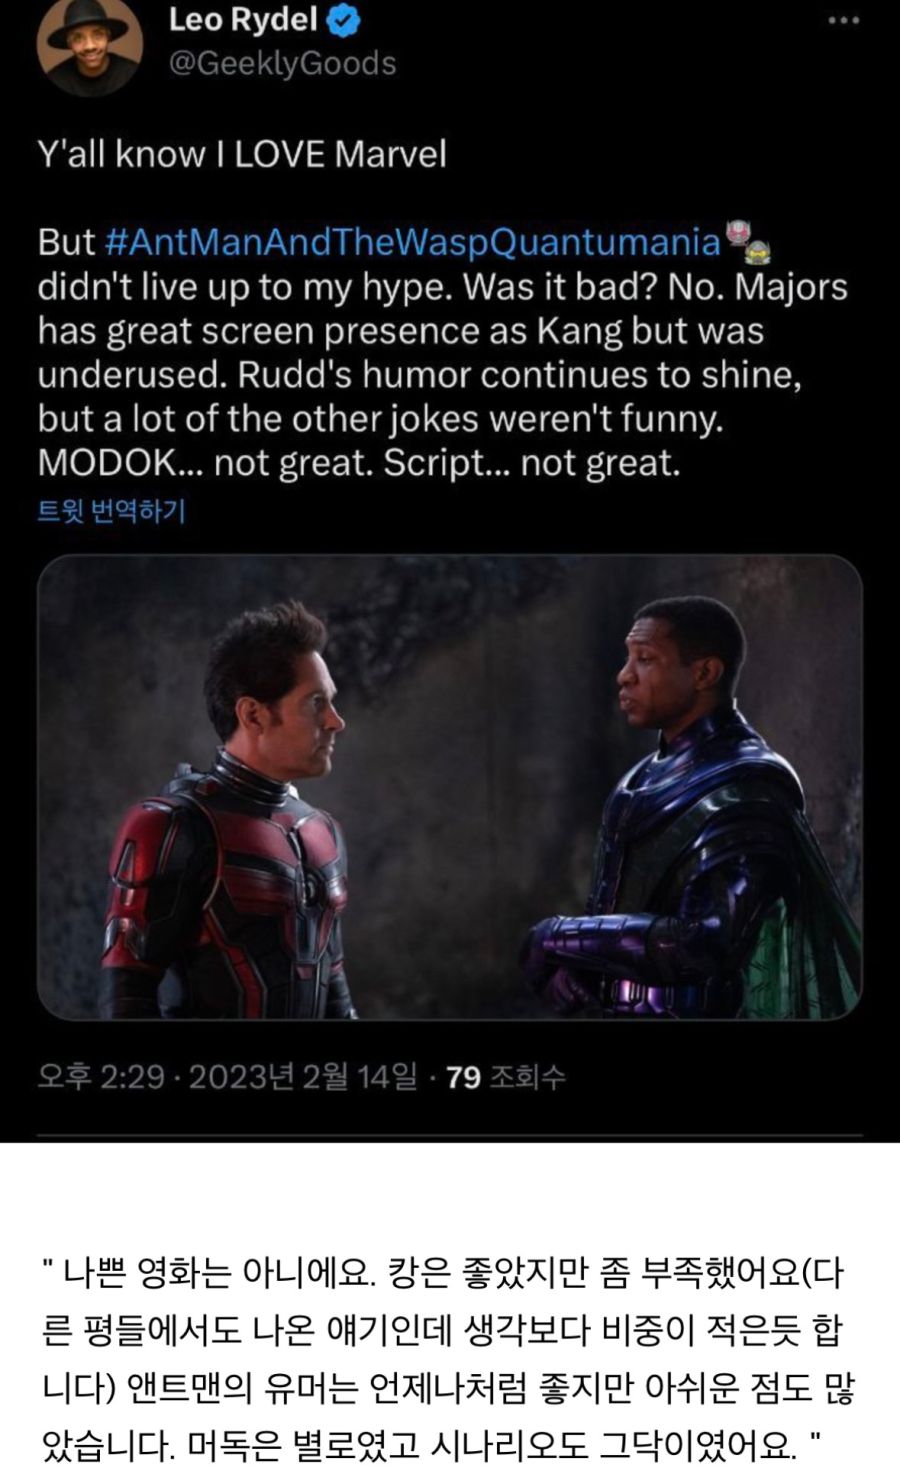
Task: Open Leo Rydel's profile avatar picture
Action: [89, 45]
